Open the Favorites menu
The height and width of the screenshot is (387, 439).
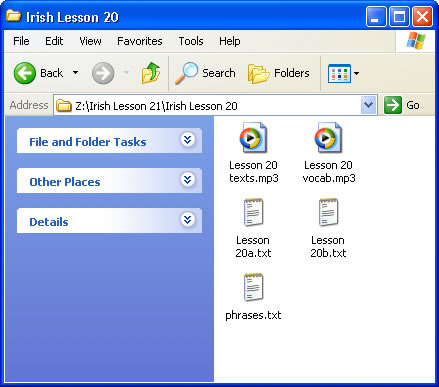[x=140, y=41]
